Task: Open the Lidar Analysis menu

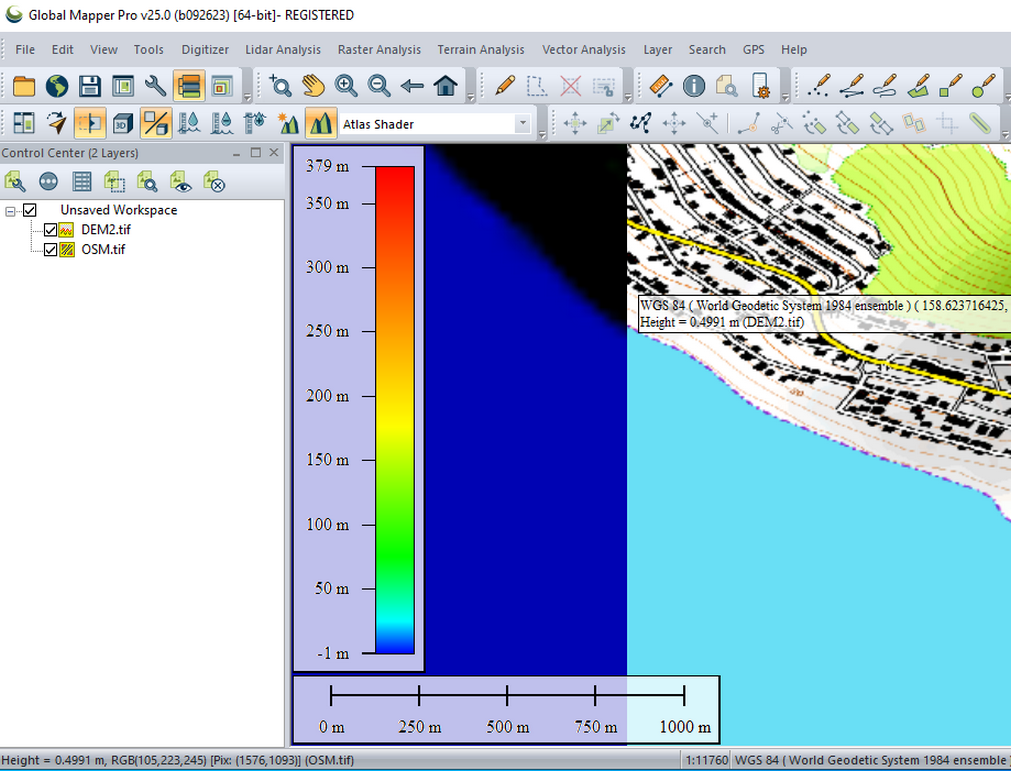Action: click(283, 49)
